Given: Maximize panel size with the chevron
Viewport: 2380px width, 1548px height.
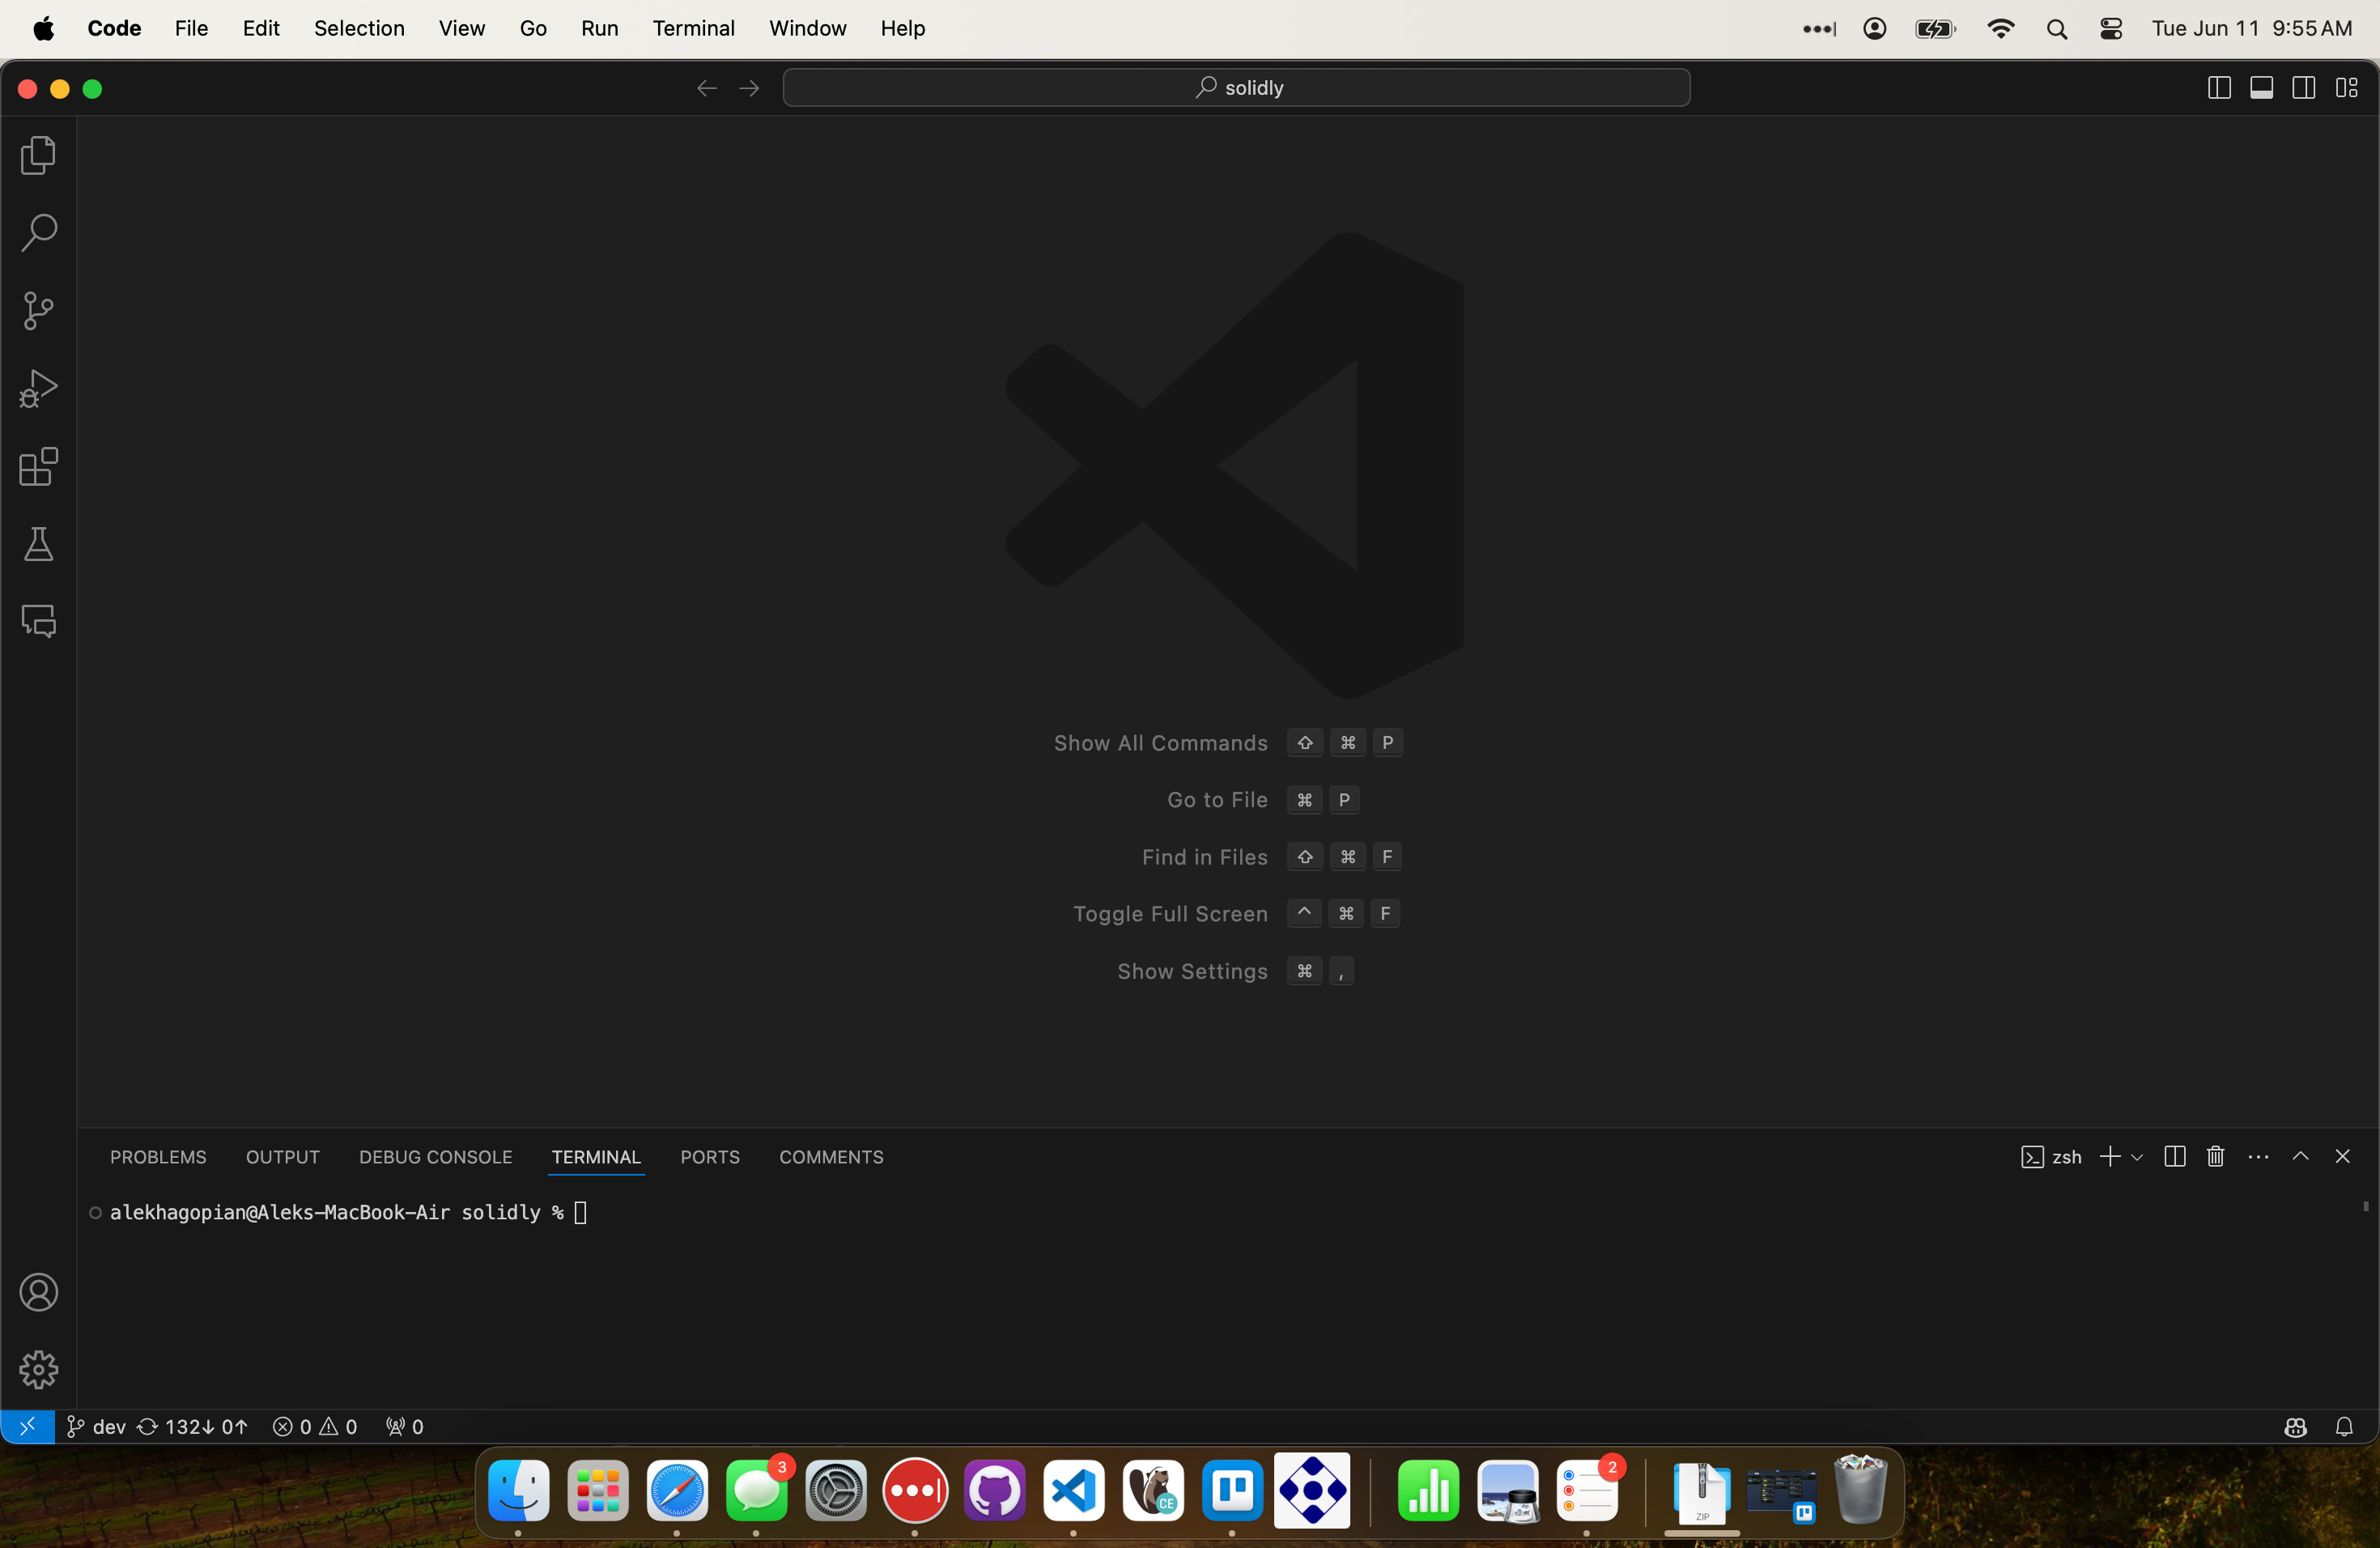Looking at the screenshot, I should tap(2300, 1157).
